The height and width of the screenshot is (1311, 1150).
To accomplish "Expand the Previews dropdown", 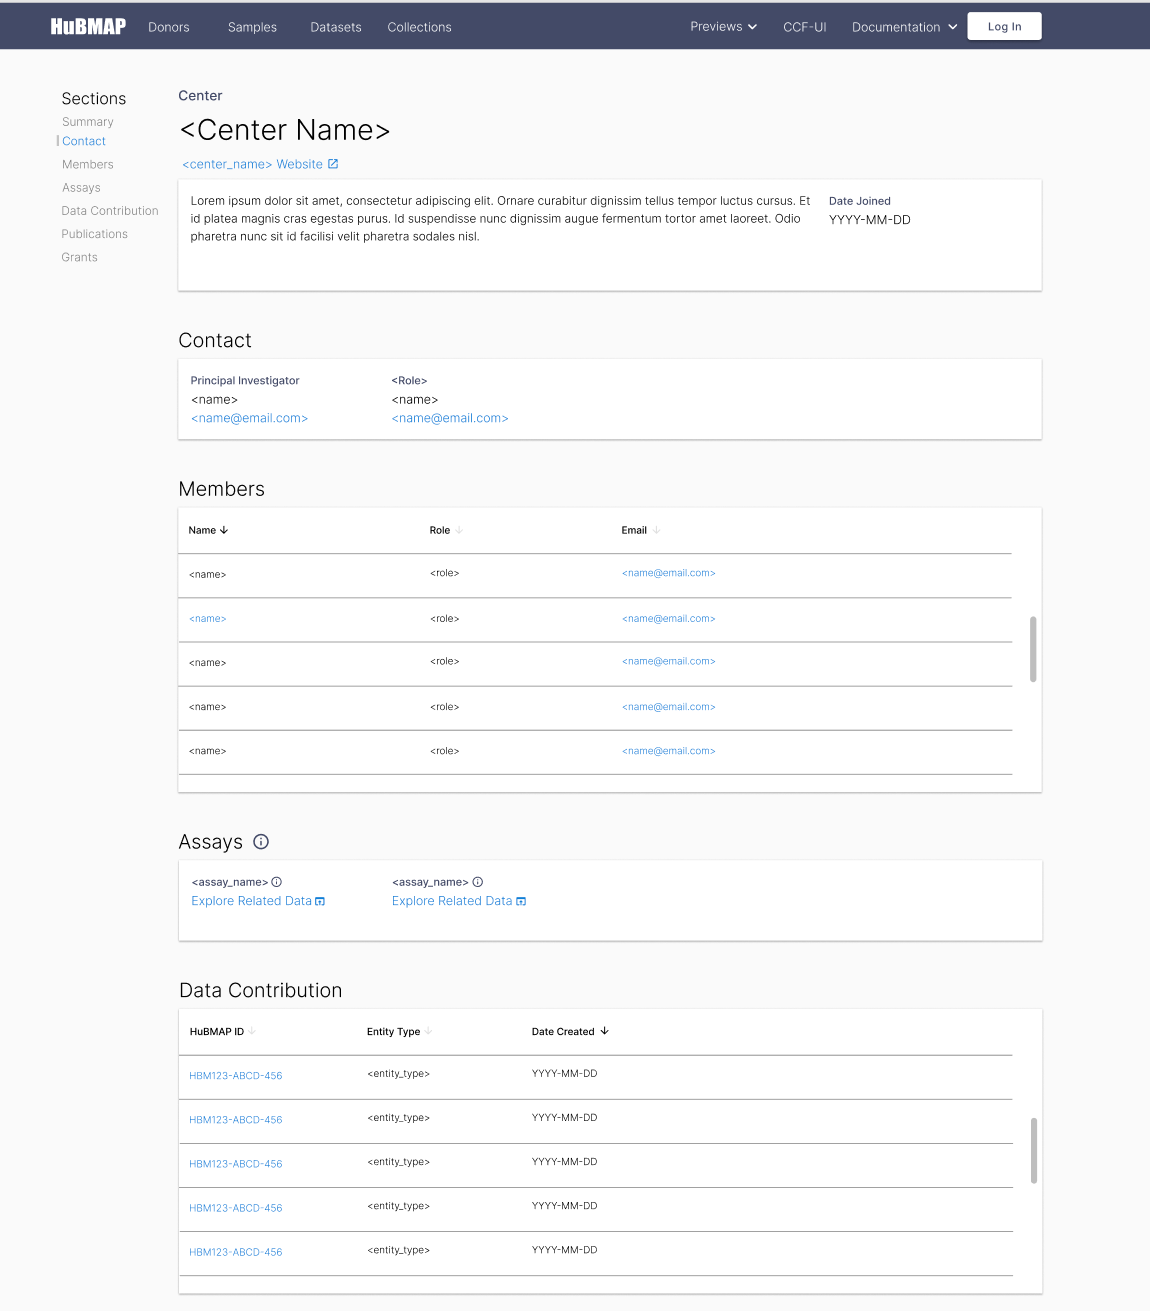I will (723, 27).
